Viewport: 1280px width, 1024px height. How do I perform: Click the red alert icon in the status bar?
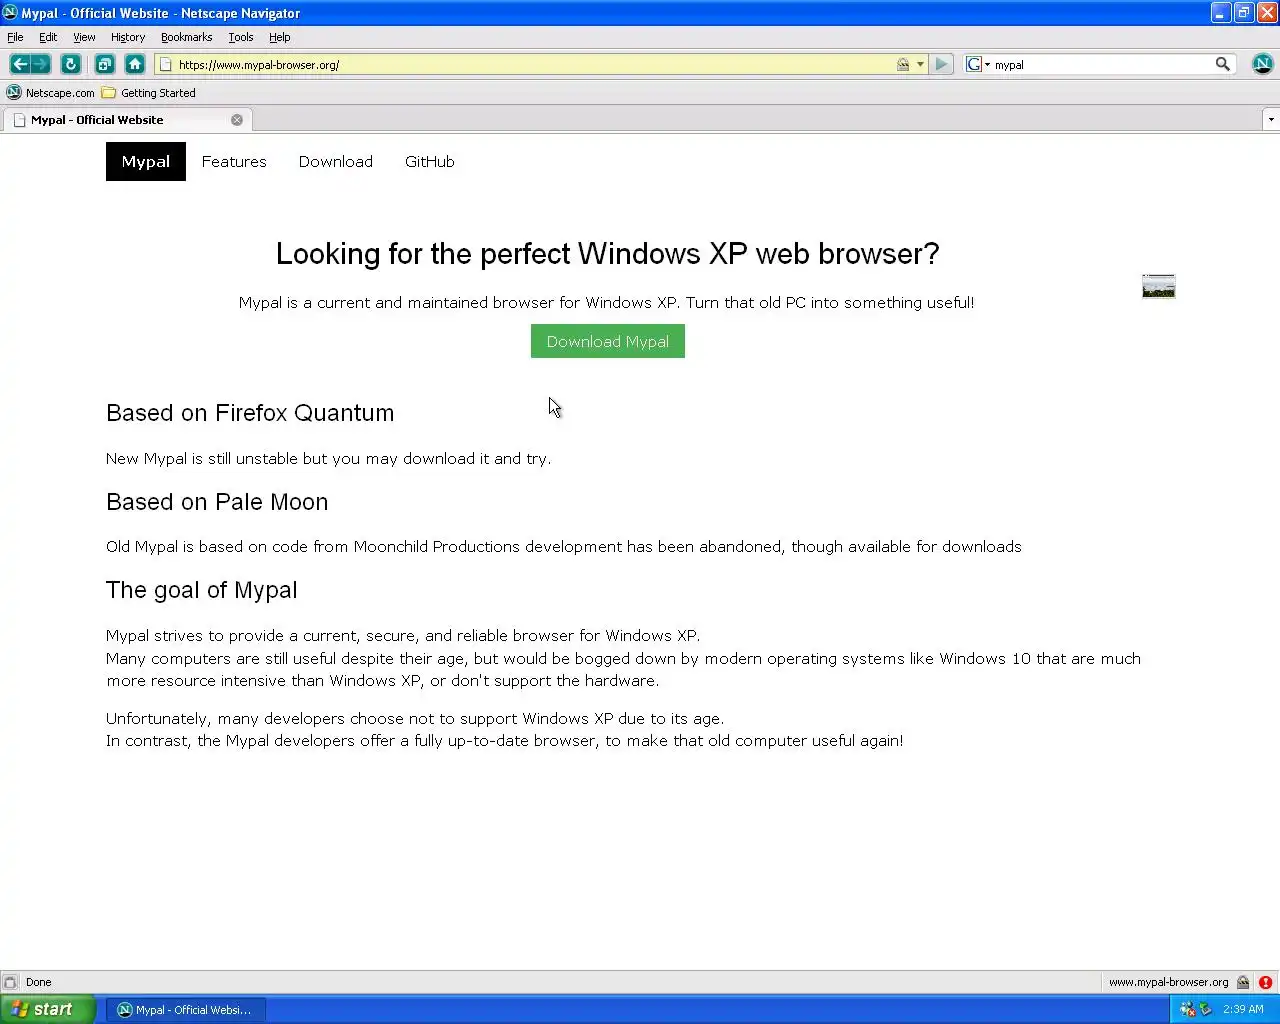click(x=1265, y=982)
